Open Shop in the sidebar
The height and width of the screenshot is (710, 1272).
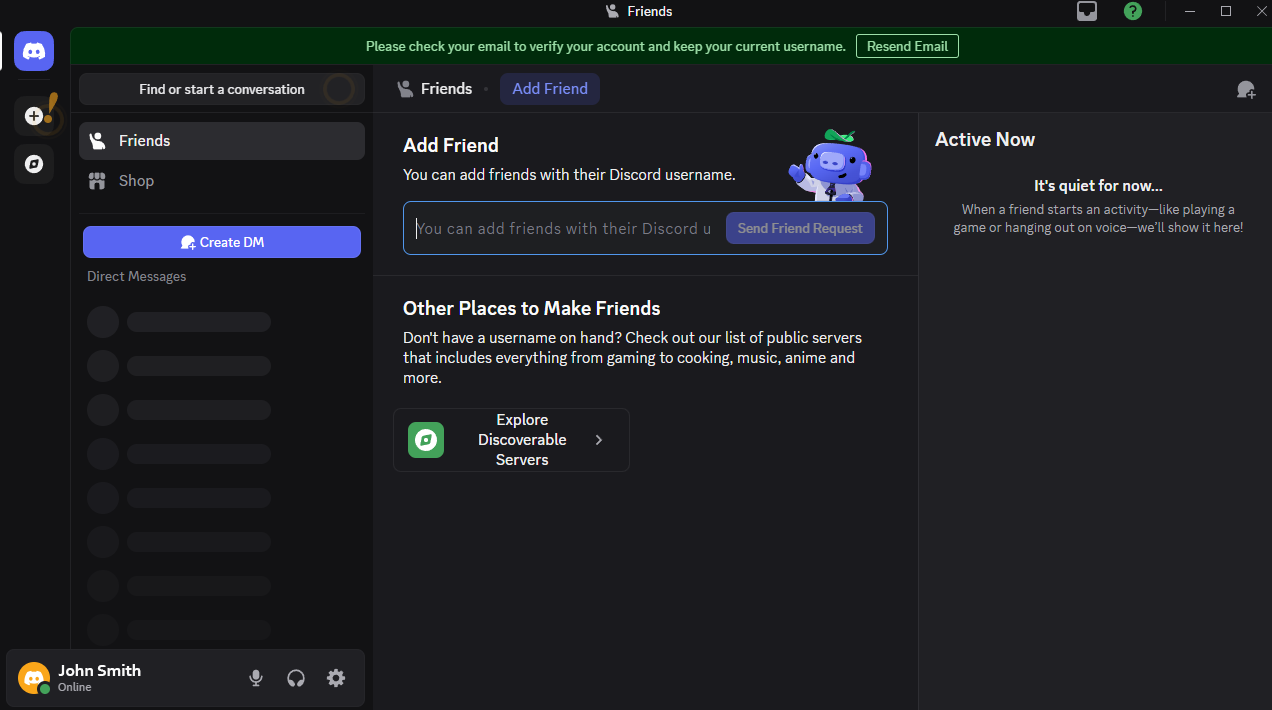(222, 181)
